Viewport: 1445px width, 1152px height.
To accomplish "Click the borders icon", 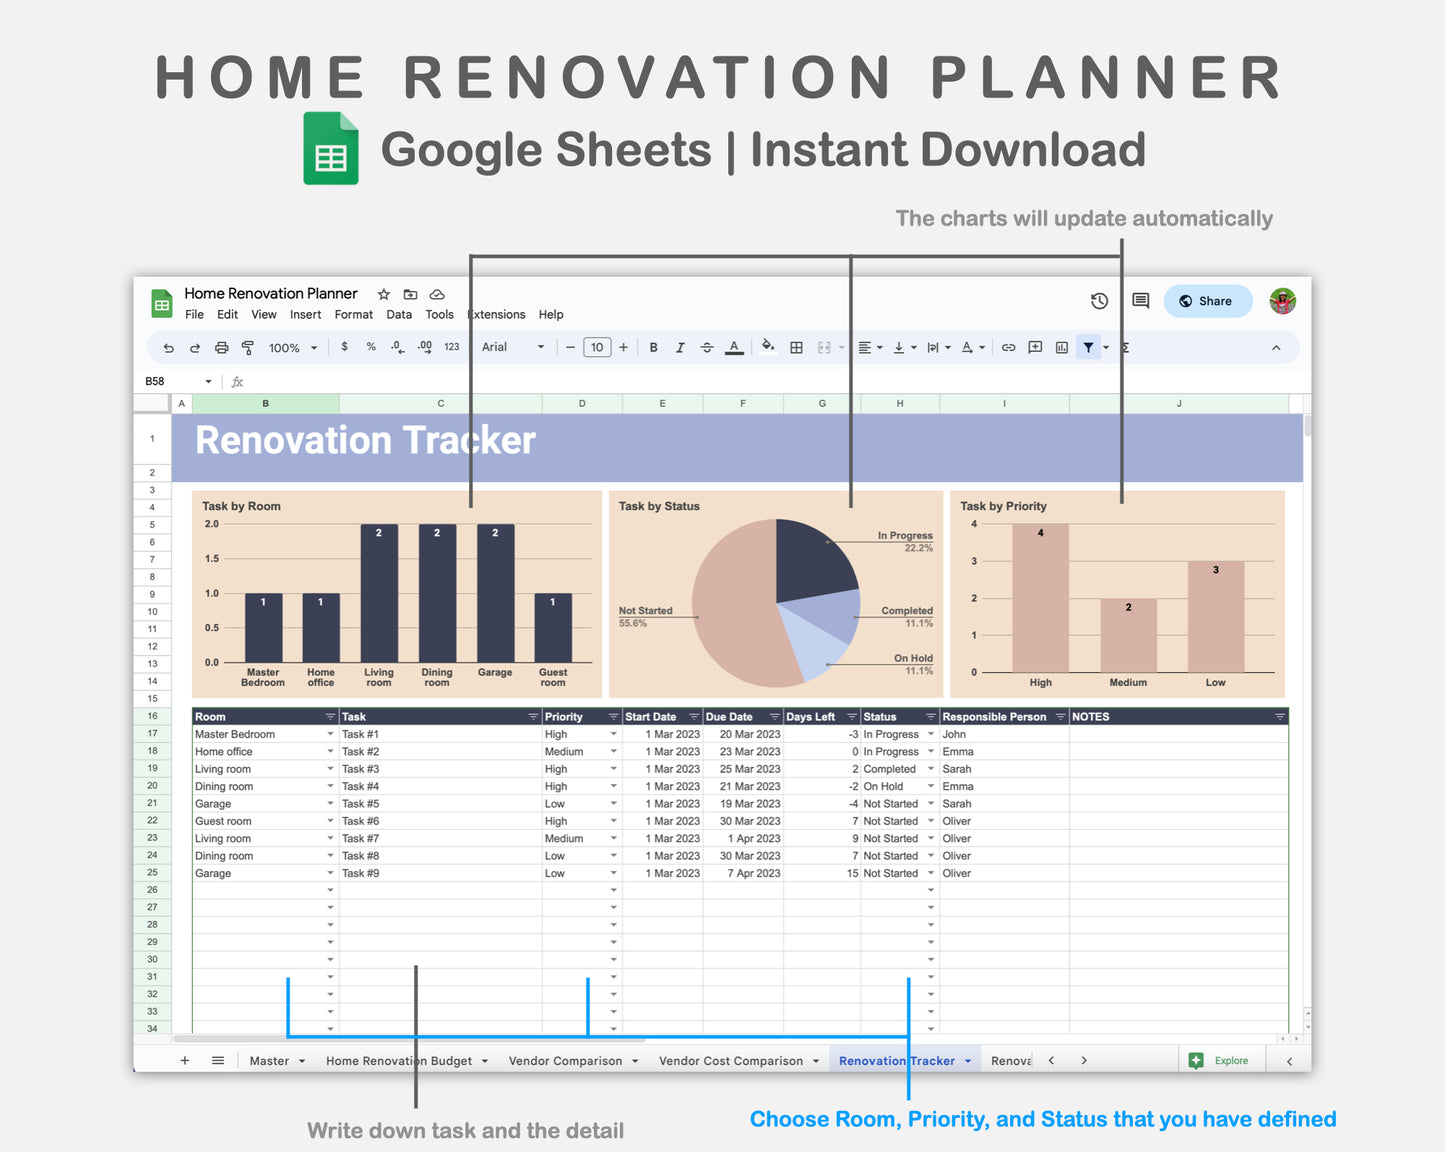I will 795,347.
